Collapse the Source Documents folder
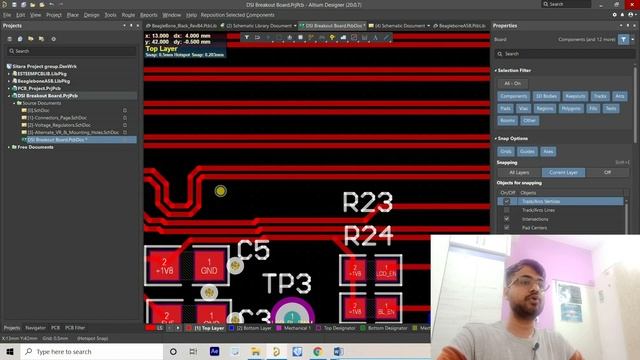This screenshot has height=360, width=640. pos(14,103)
